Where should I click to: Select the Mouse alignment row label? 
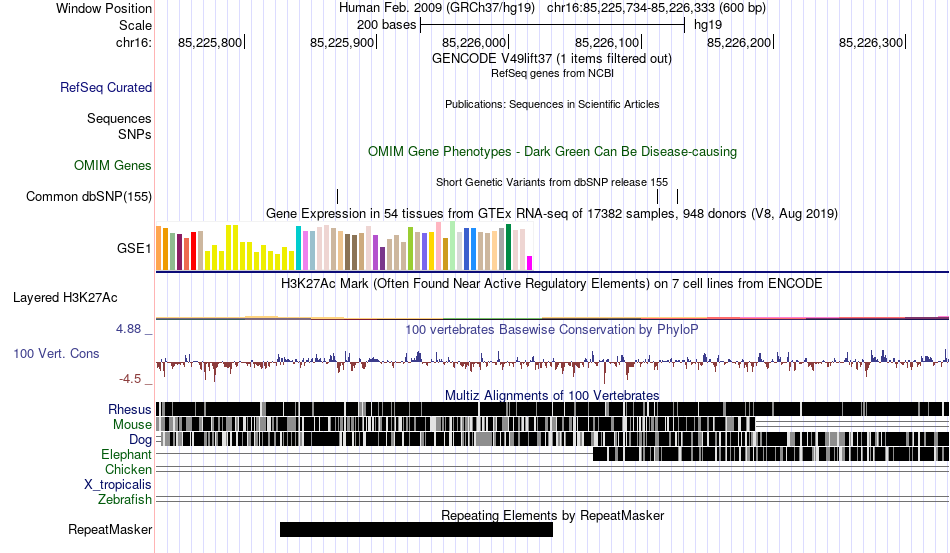[x=132, y=425]
